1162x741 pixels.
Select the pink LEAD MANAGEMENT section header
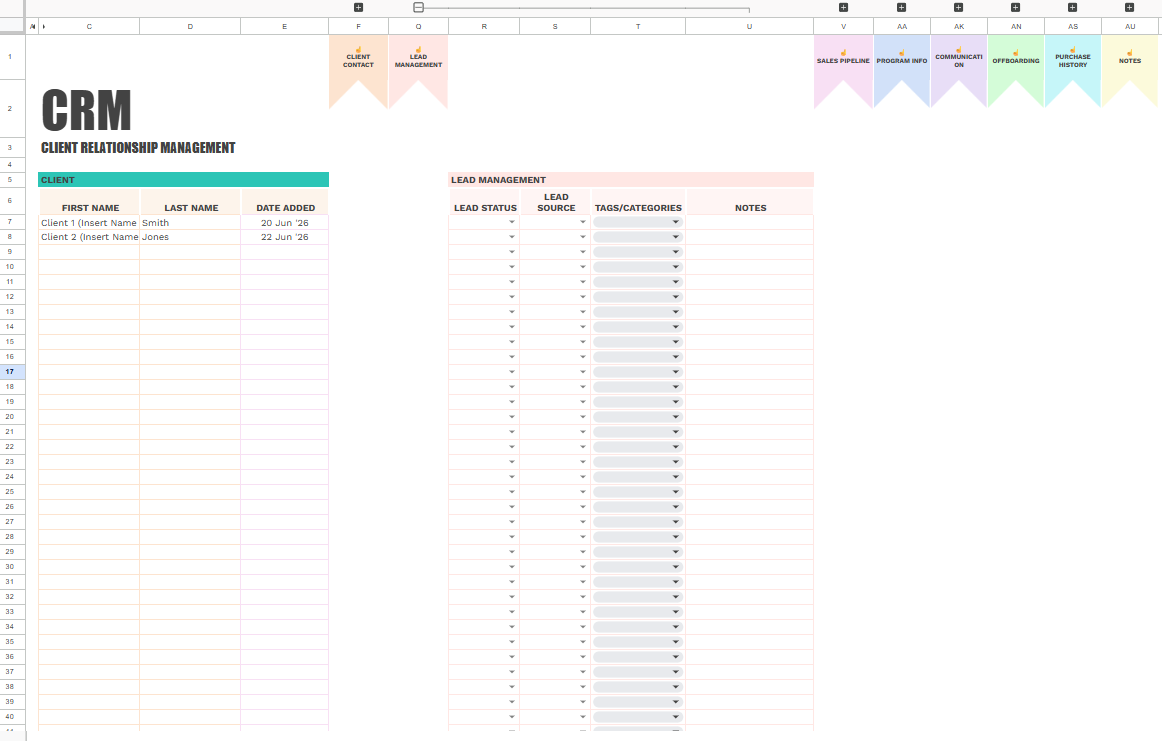[x=631, y=179]
